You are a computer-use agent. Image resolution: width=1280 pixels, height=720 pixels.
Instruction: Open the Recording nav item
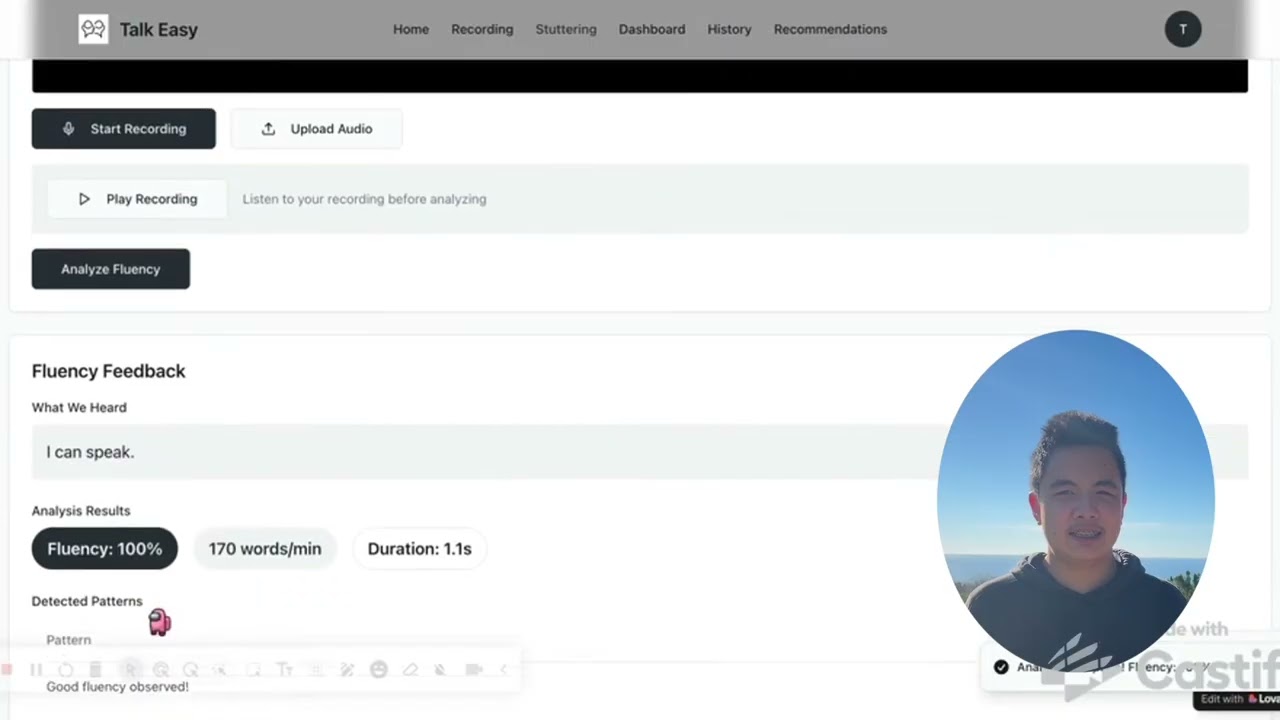coord(482,29)
